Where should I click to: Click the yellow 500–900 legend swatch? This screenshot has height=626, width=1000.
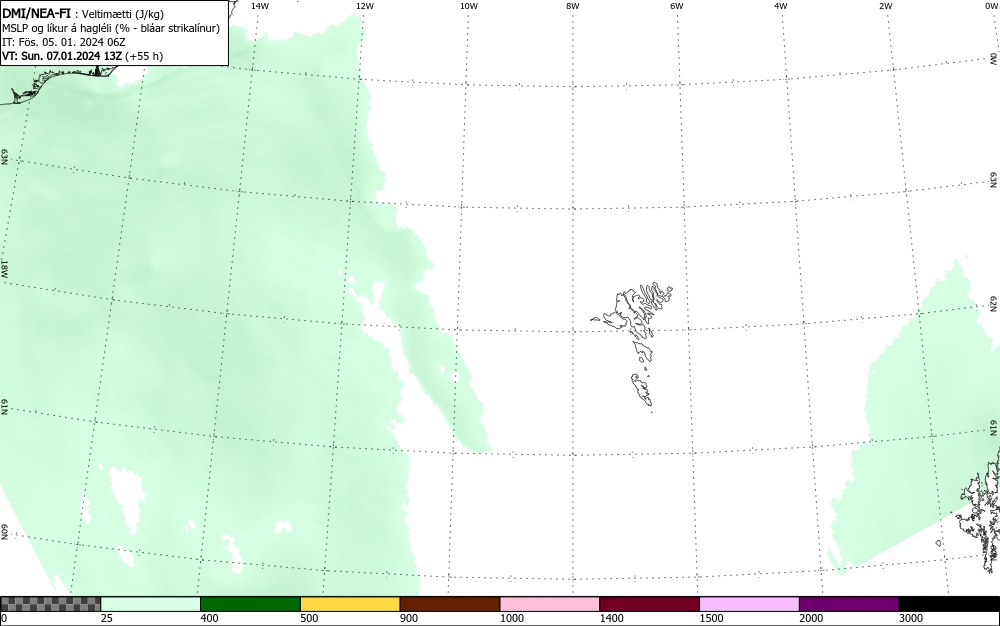(350, 604)
